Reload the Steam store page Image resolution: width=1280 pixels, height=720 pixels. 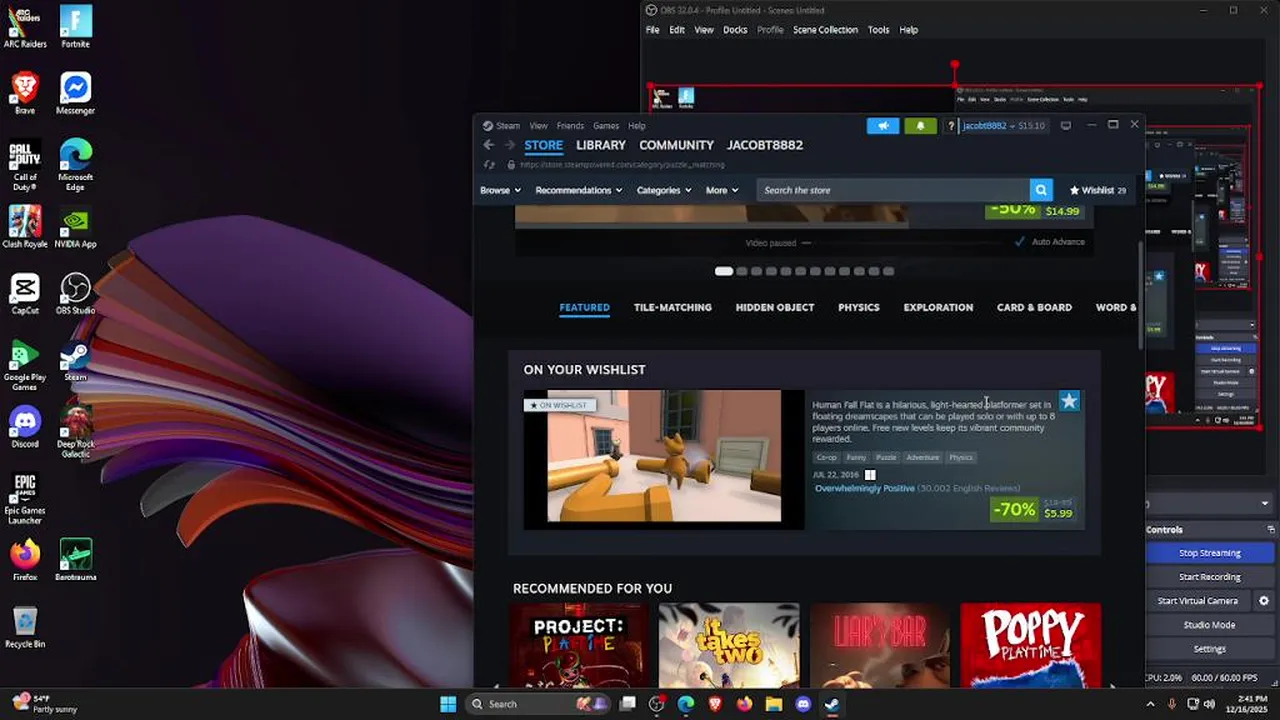pyautogui.click(x=489, y=165)
